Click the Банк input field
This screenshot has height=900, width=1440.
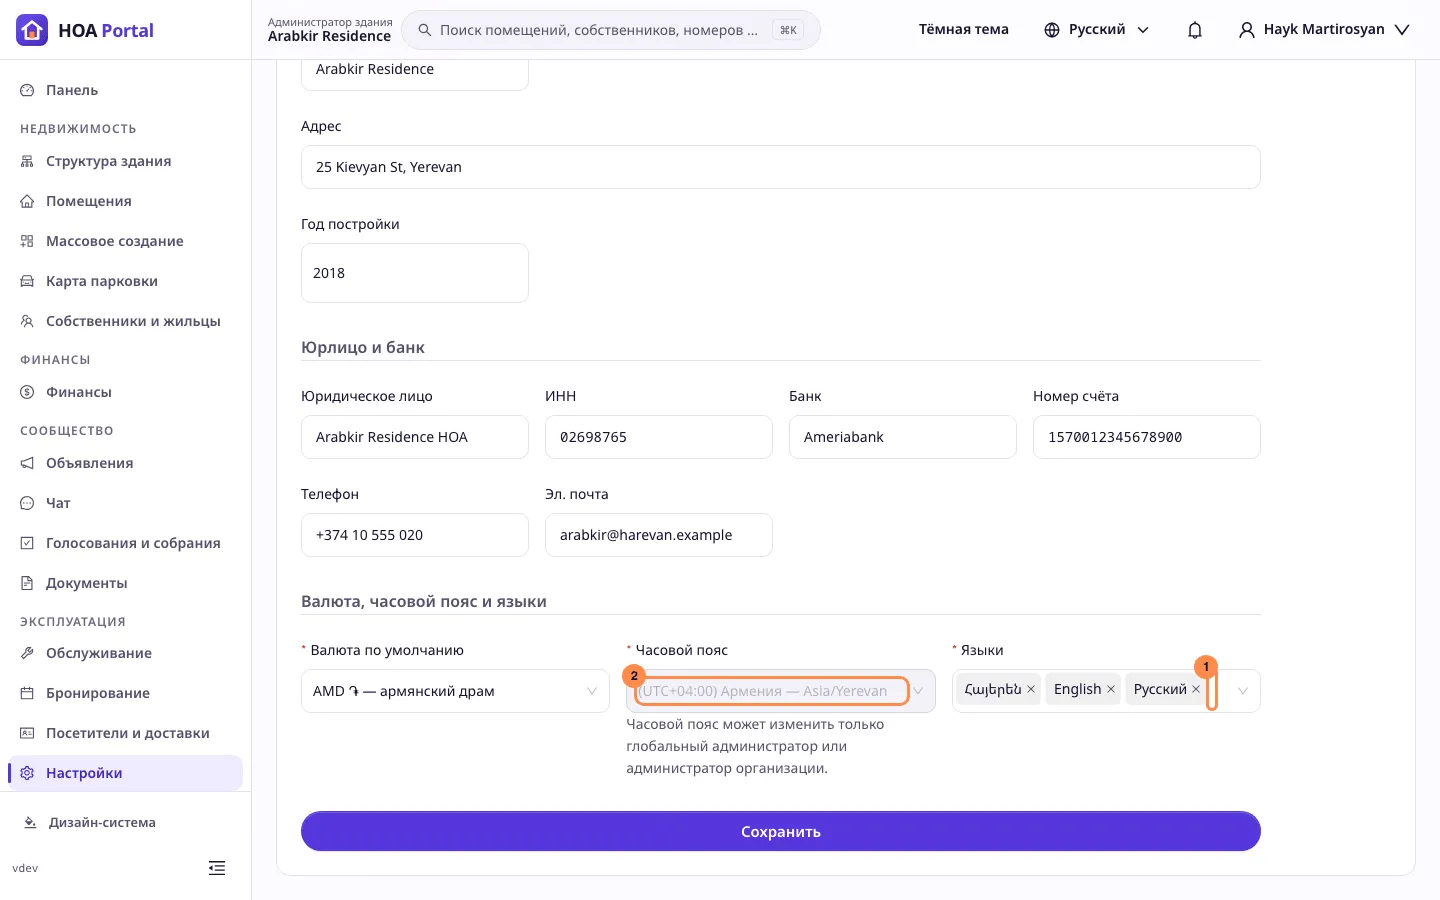(903, 437)
